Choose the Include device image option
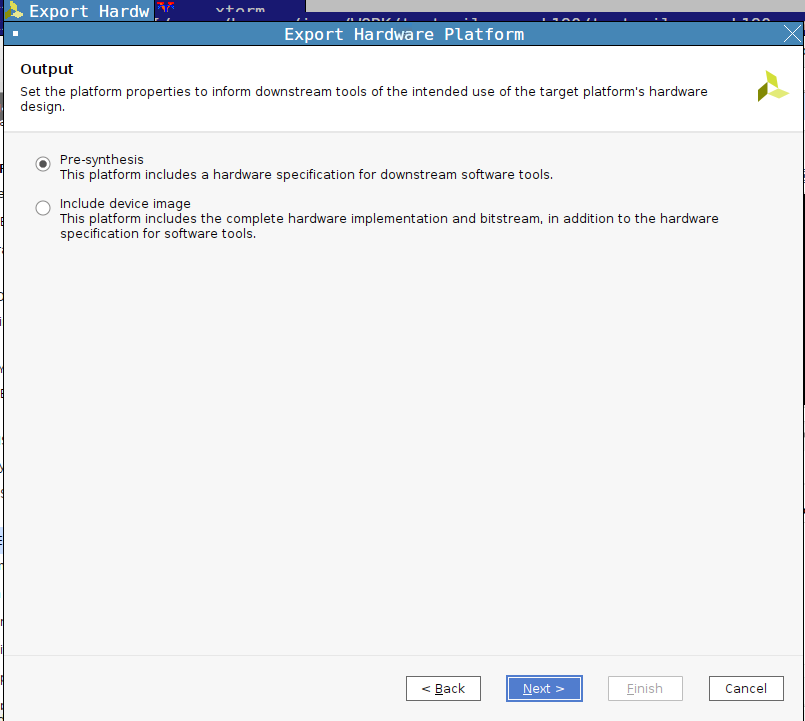The width and height of the screenshot is (805, 721). click(x=43, y=208)
